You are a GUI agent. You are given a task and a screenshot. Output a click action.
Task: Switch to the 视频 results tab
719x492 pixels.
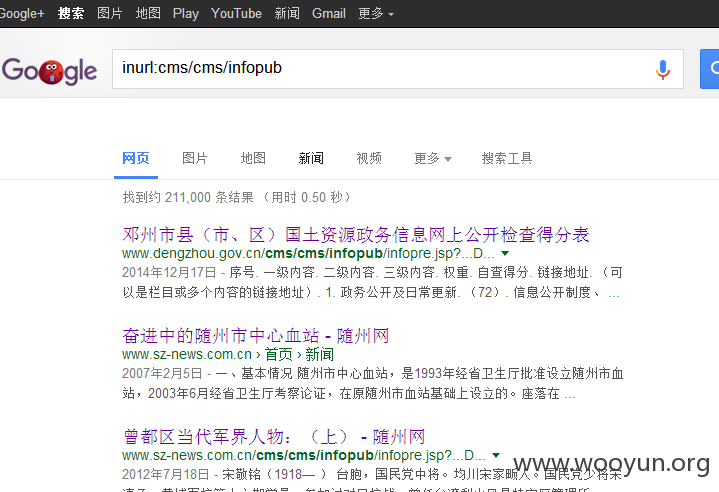[x=369, y=158]
